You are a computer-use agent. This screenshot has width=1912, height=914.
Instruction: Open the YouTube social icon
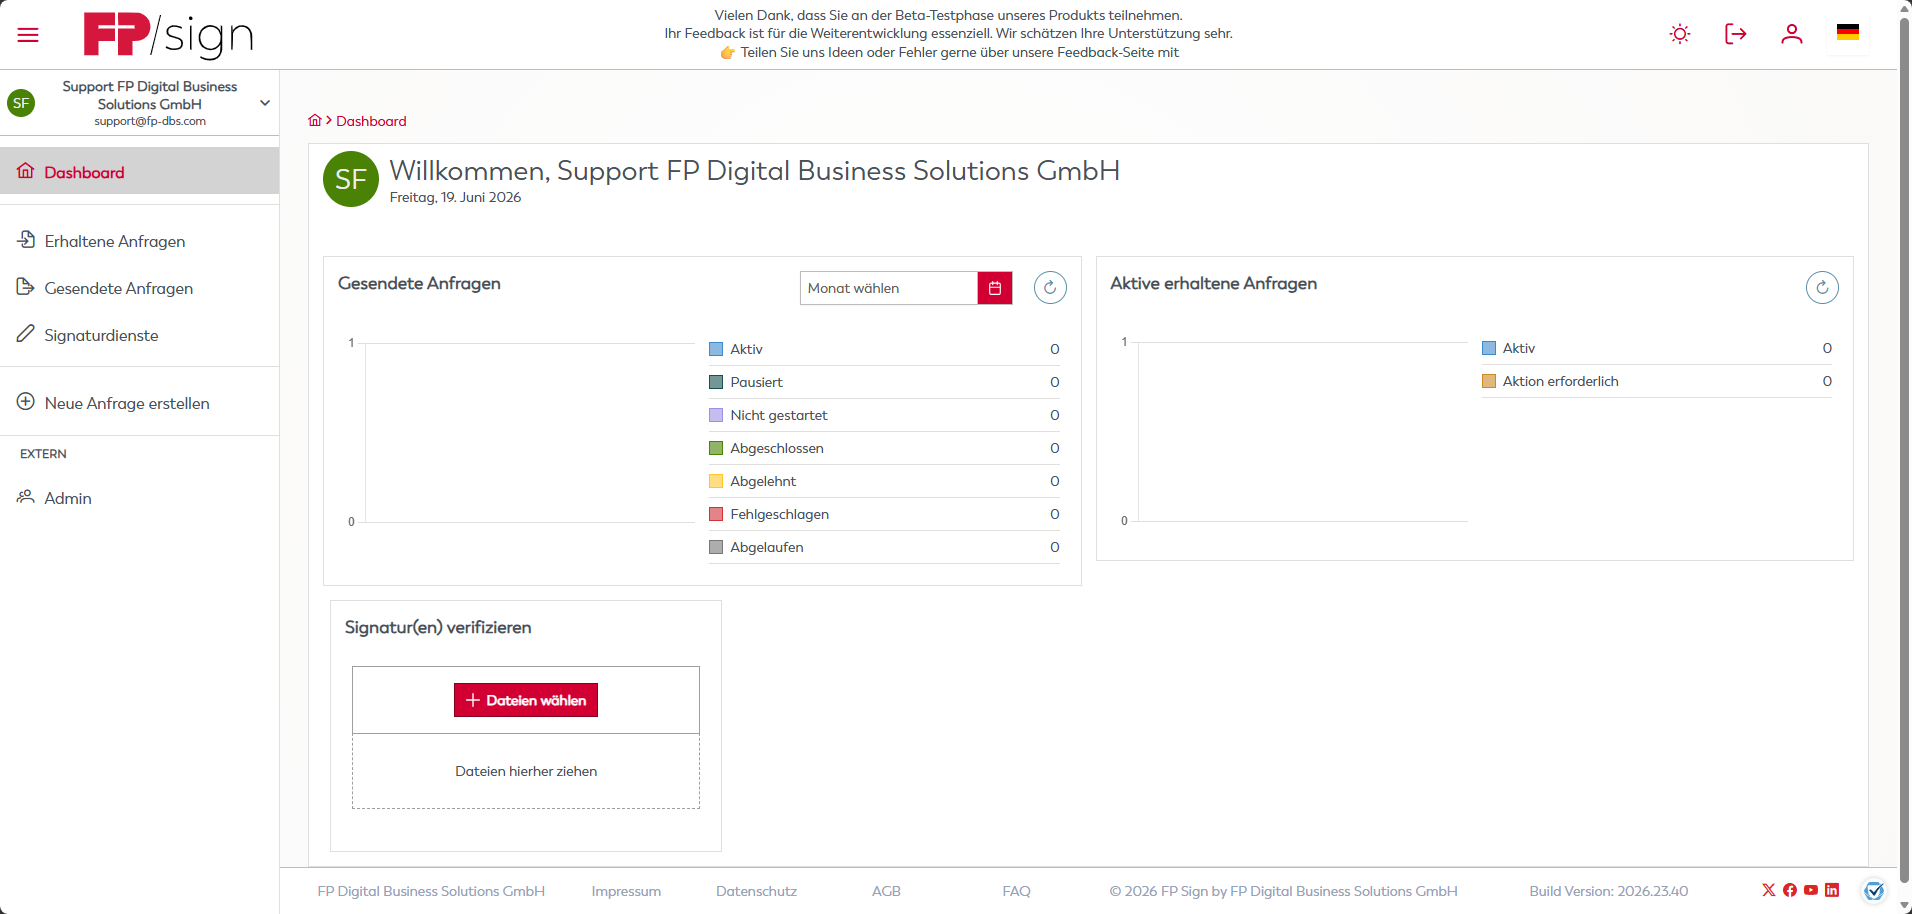(1811, 890)
